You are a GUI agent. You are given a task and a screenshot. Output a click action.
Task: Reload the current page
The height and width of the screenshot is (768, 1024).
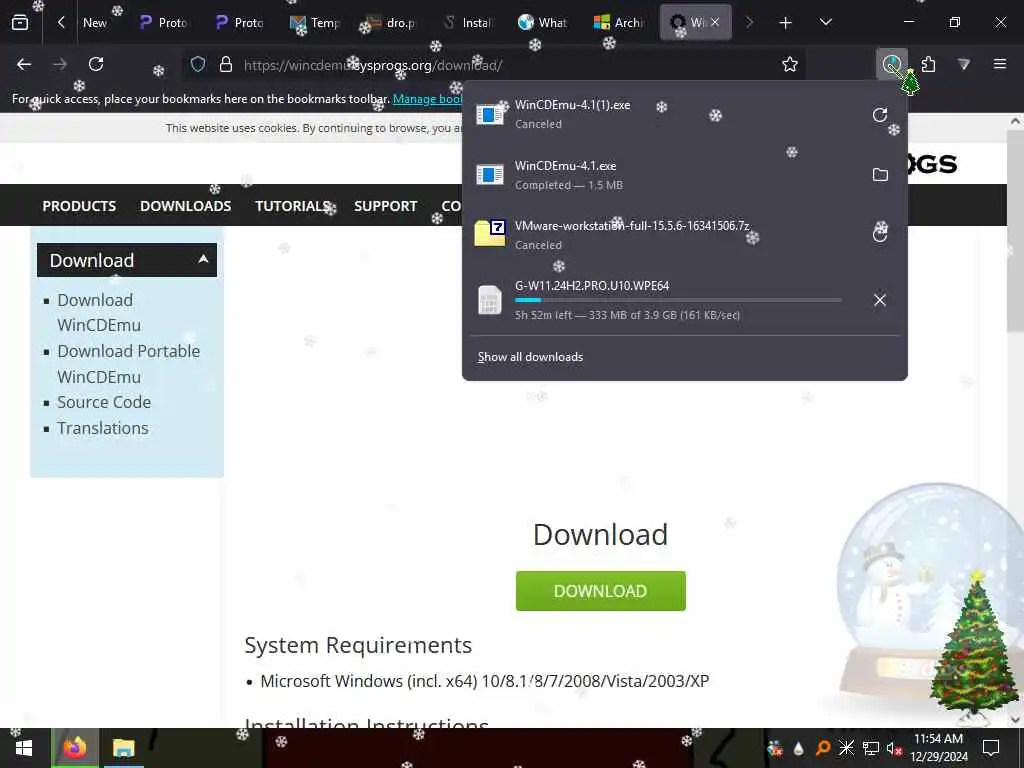pos(96,64)
